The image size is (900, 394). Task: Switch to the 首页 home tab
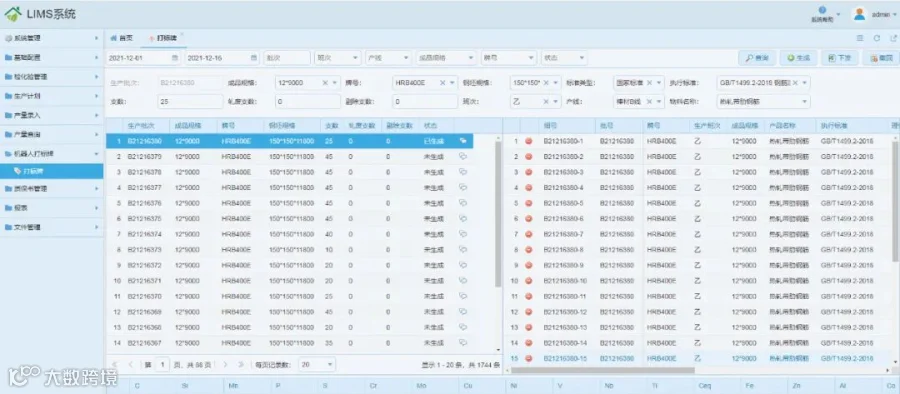[x=121, y=38]
